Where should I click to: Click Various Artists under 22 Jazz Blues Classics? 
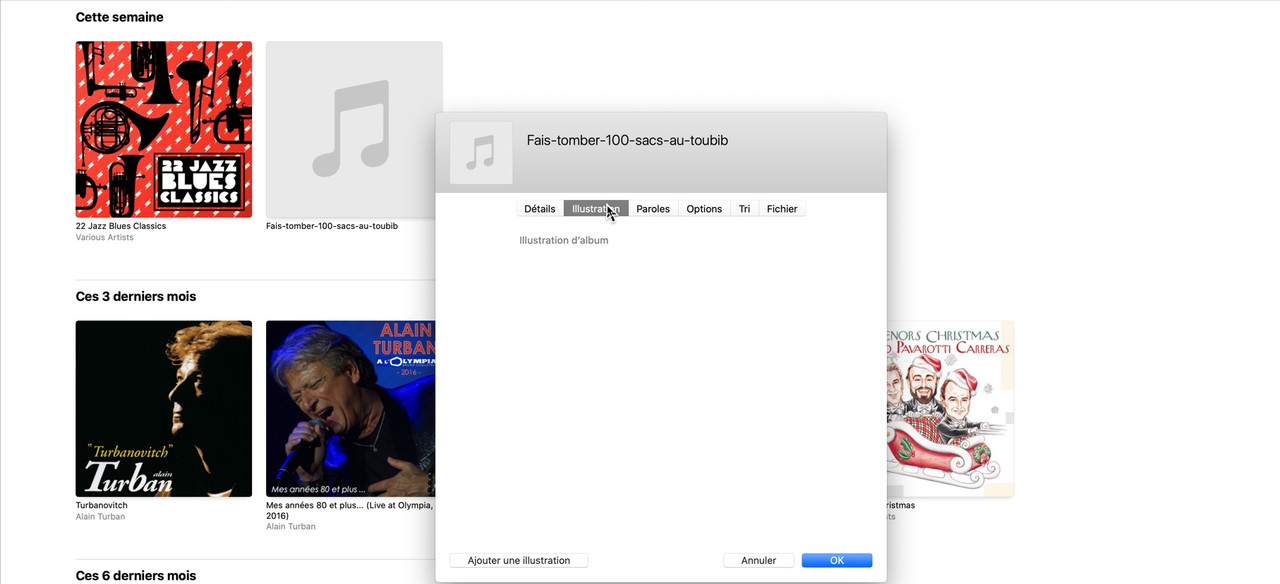(104, 238)
